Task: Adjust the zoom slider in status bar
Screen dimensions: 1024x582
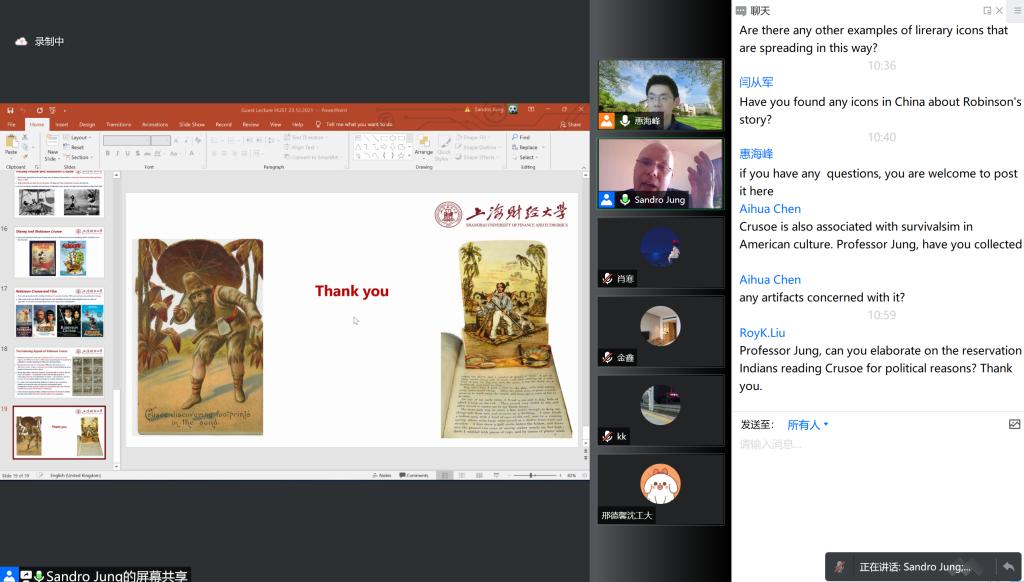Action: 530,475
